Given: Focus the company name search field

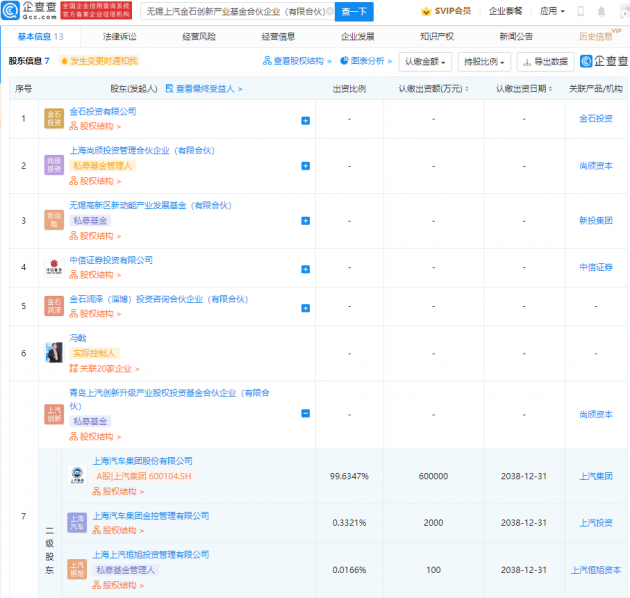Looking at the screenshot, I should (235, 12).
